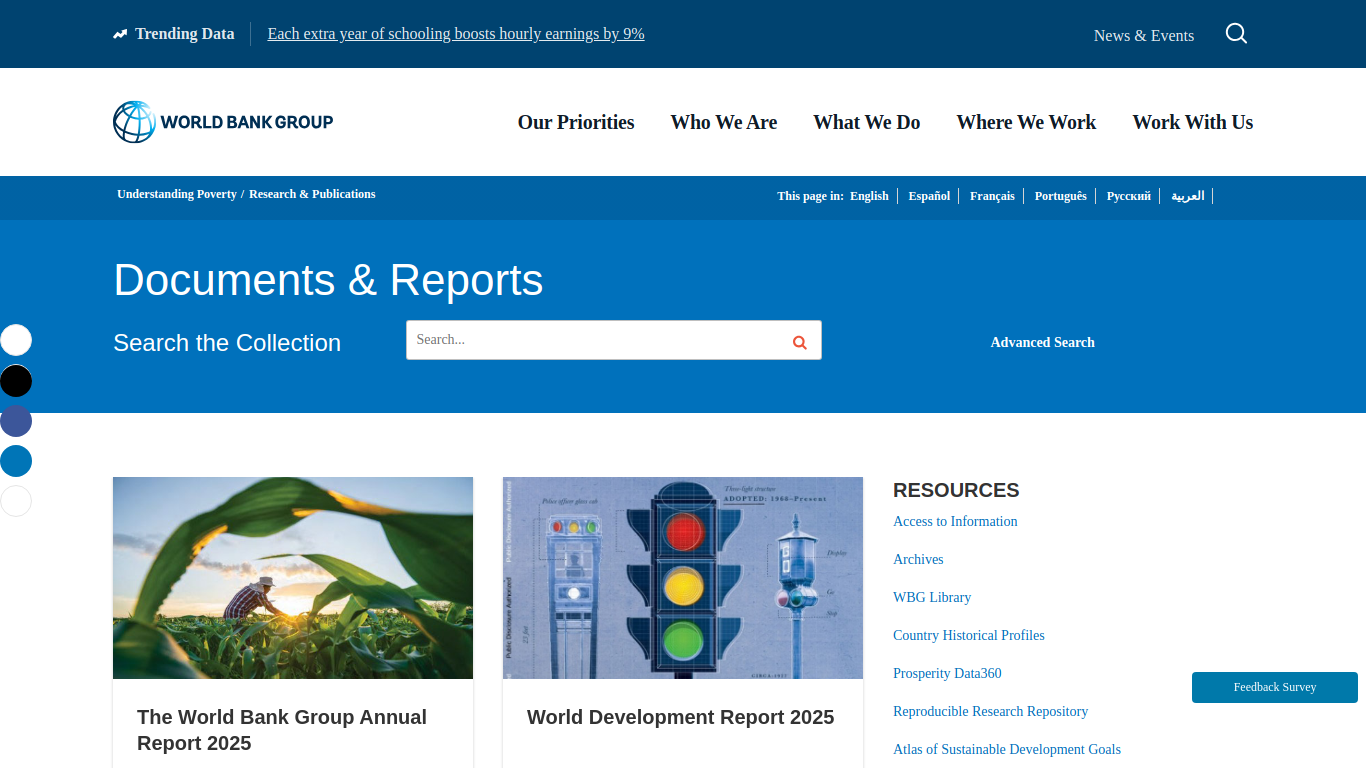Open Atlas of Sustainable Development Goals link
Image resolution: width=1366 pixels, height=768 pixels.
point(1007,749)
